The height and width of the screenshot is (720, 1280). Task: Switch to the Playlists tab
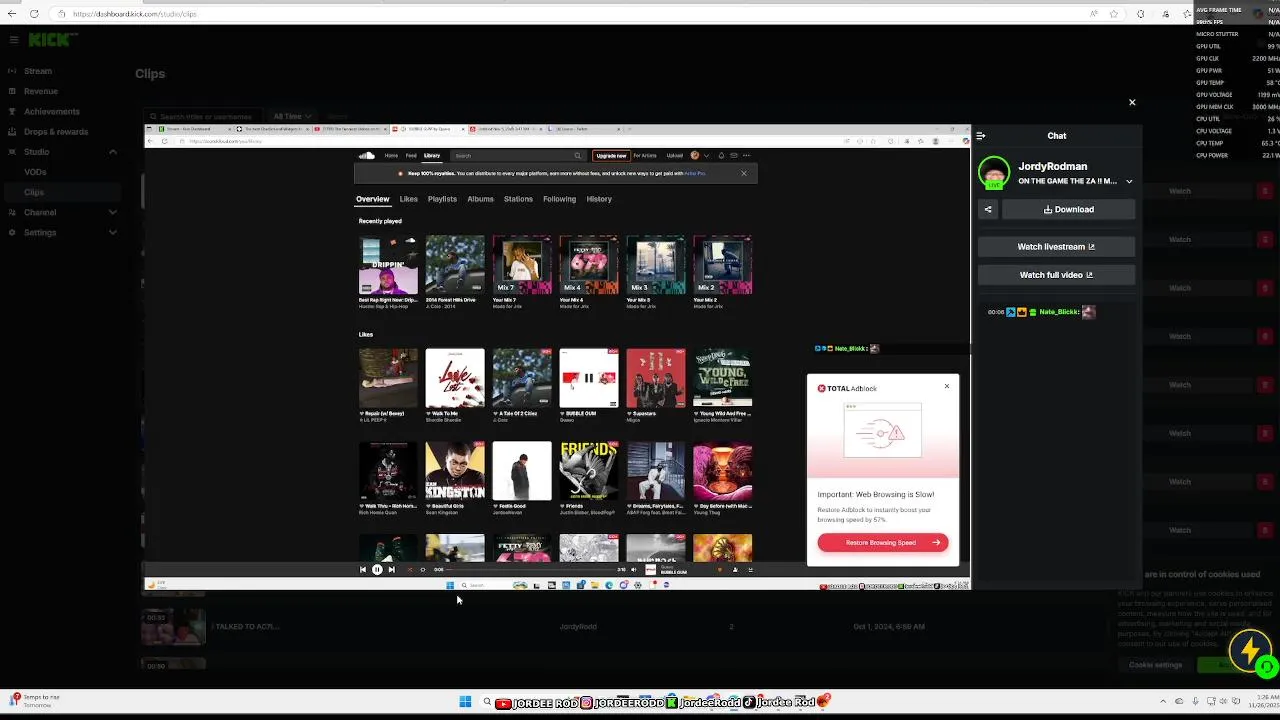click(x=442, y=199)
